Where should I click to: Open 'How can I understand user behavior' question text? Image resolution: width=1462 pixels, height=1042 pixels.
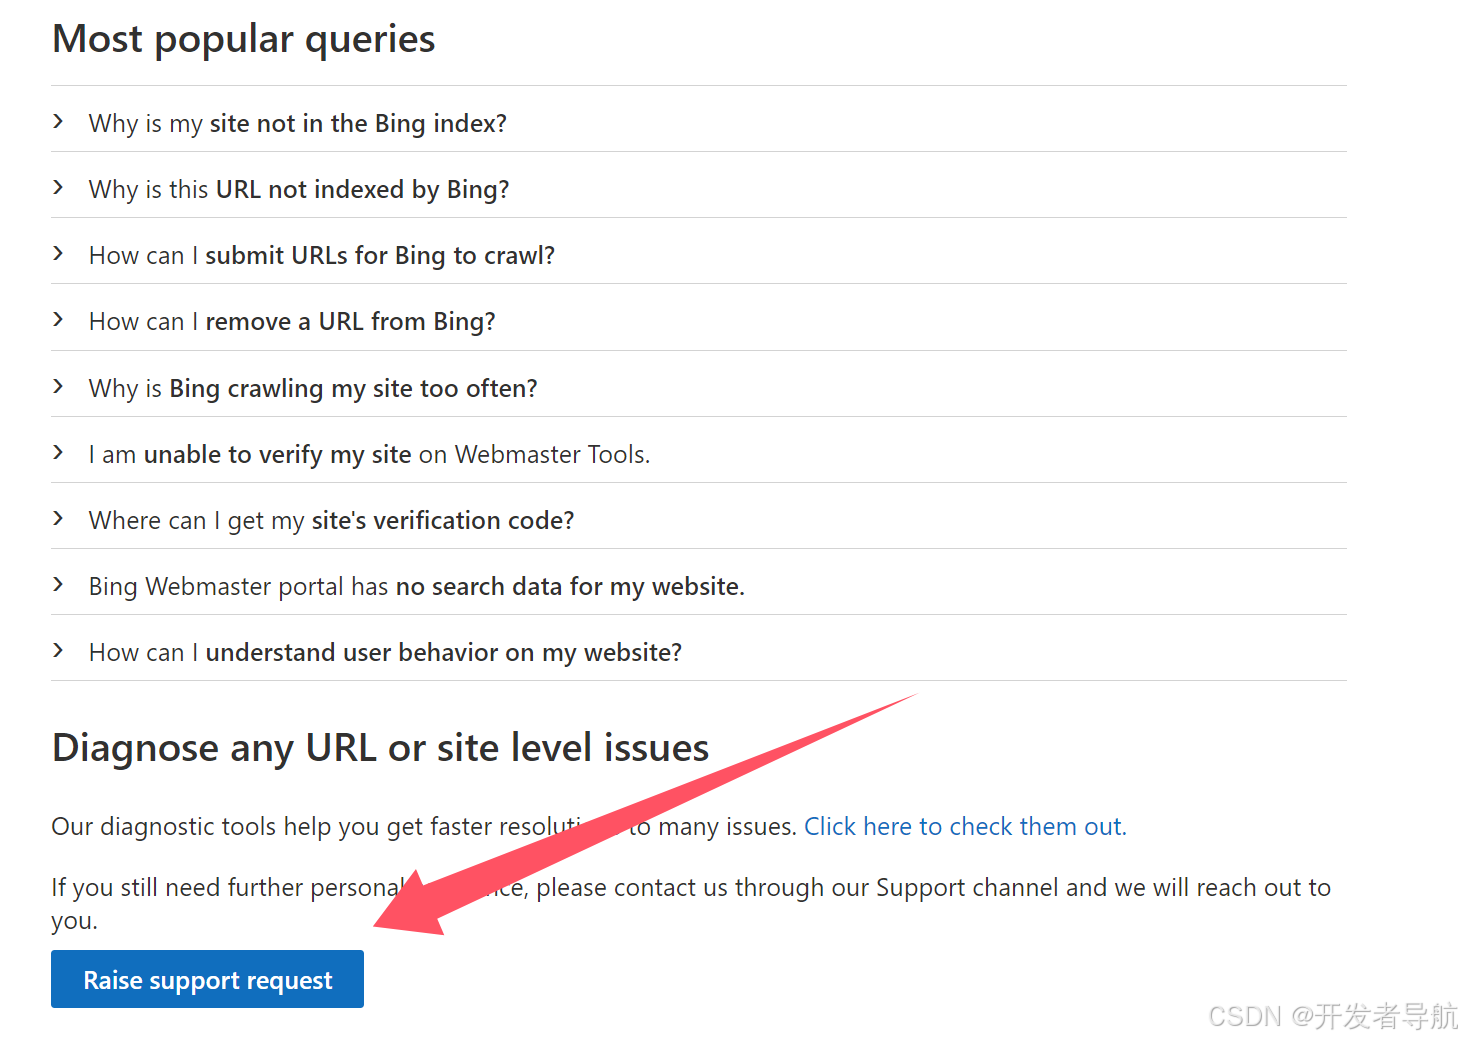[x=385, y=653]
